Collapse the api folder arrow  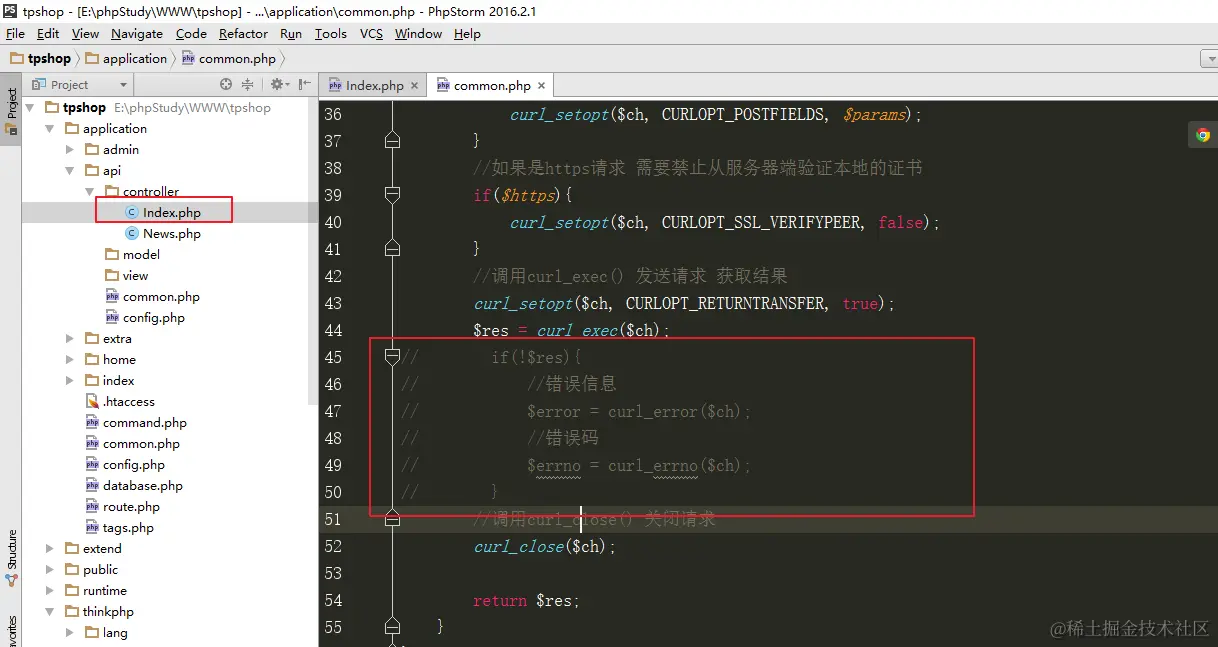pos(70,171)
